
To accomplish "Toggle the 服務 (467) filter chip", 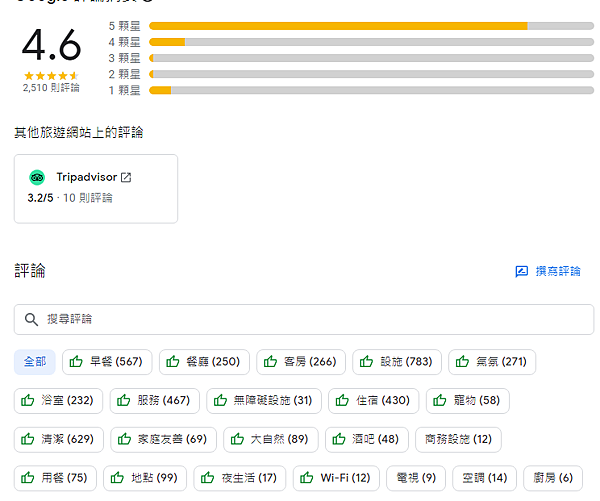I will (x=153, y=401).
